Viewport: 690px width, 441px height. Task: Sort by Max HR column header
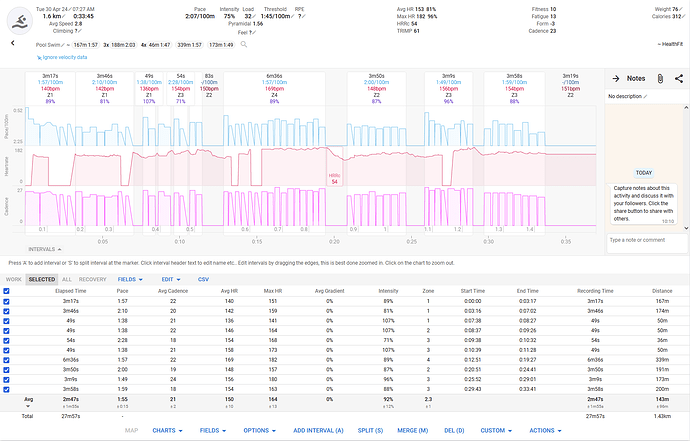point(273,291)
